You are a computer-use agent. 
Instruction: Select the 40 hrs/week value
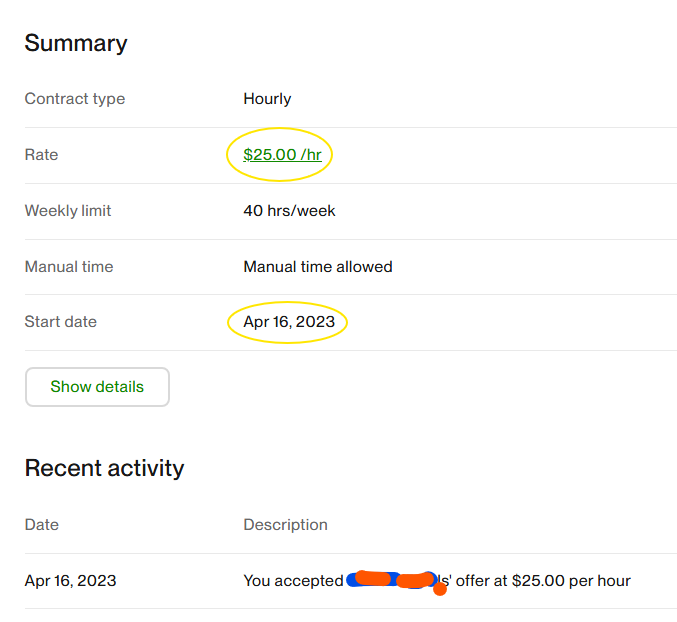tap(289, 211)
